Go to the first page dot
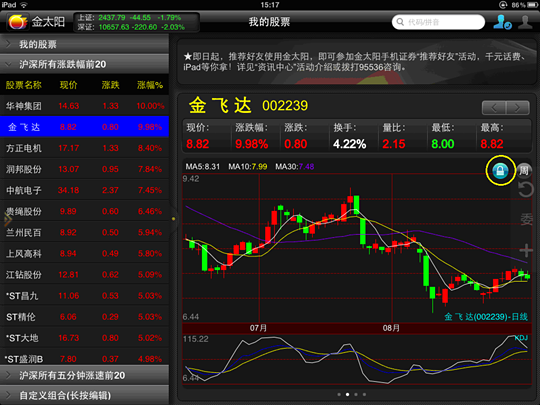The width and height of the screenshot is (540, 405). (x=339, y=395)
